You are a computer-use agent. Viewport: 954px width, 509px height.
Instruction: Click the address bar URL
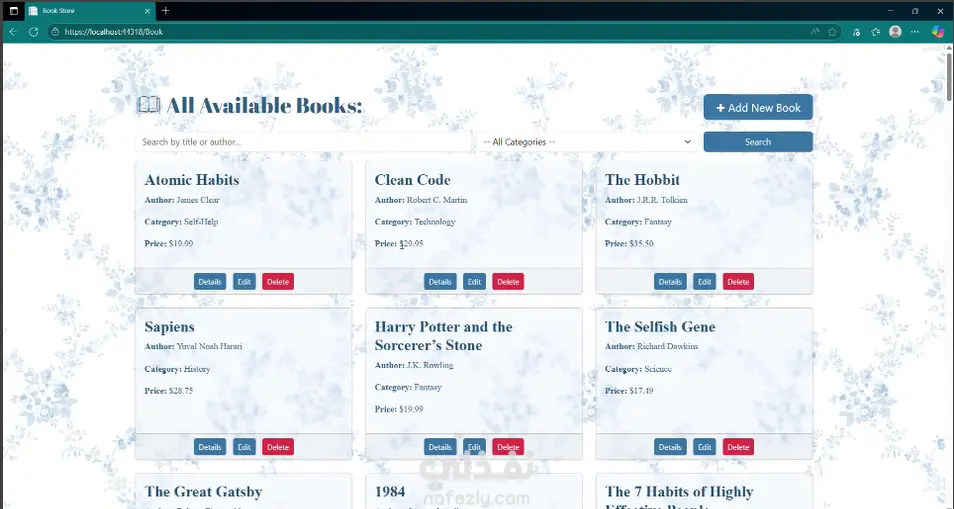click(114, 32)
